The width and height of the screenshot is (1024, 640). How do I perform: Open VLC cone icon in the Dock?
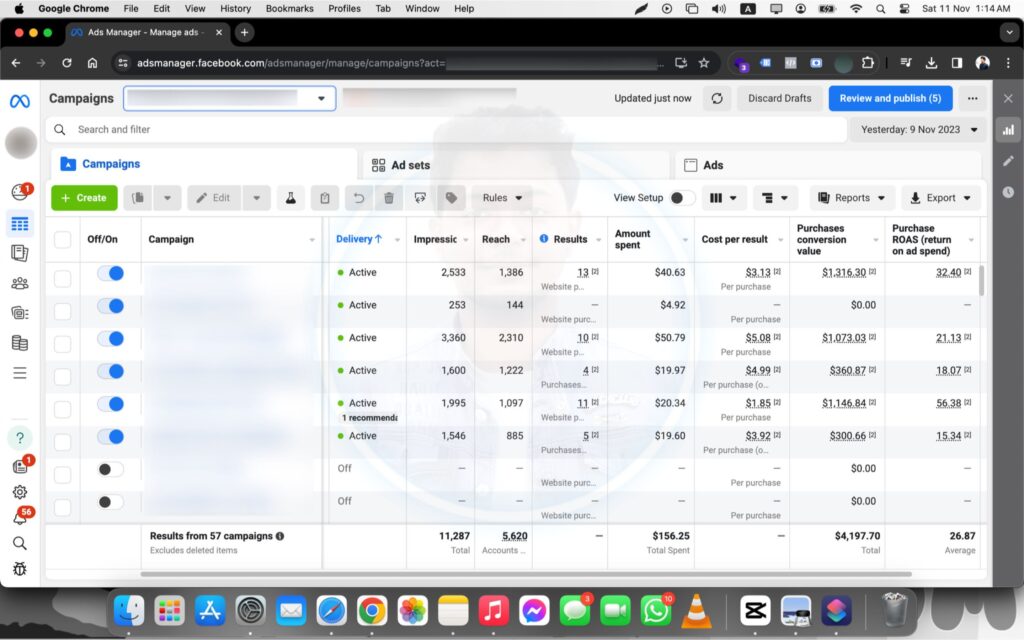(696, 611)
